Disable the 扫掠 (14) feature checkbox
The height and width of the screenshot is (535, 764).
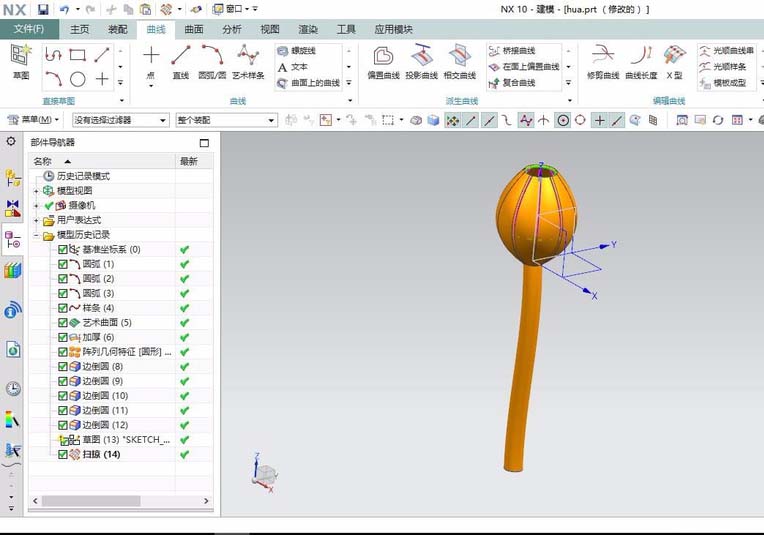62,454
